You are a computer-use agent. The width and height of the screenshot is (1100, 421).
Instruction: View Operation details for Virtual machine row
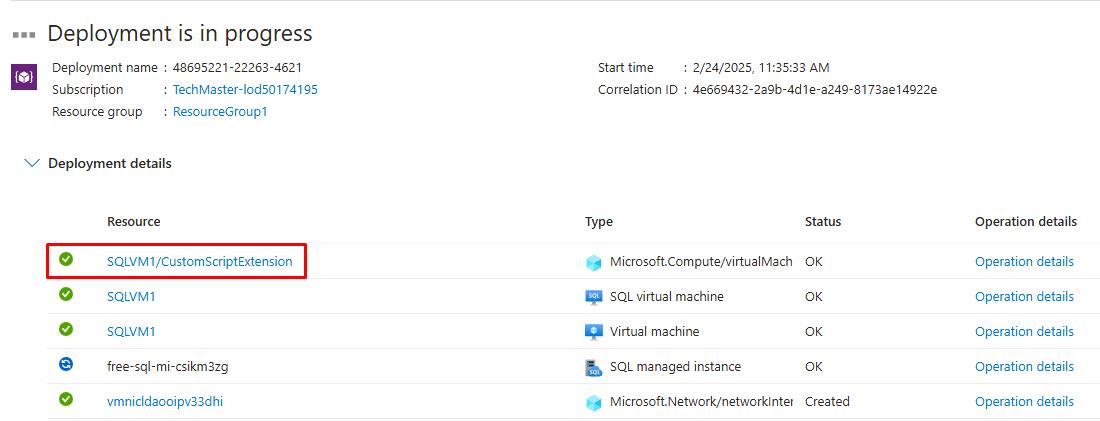(x=1024, y=331)
